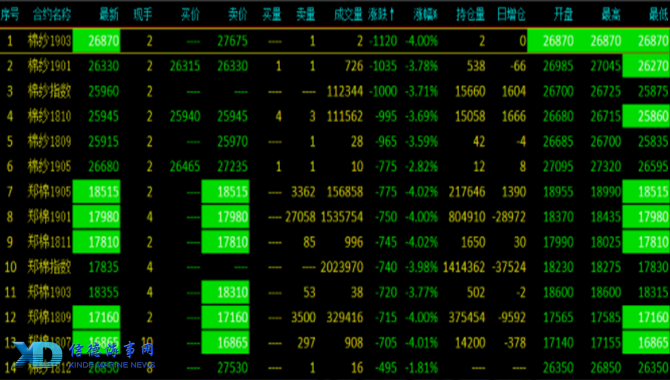Image resolution: width=670 pixels, height=380 pixels.
Task: Select the 棉纱1901 contract name
Action: click(x=49, y=66)
